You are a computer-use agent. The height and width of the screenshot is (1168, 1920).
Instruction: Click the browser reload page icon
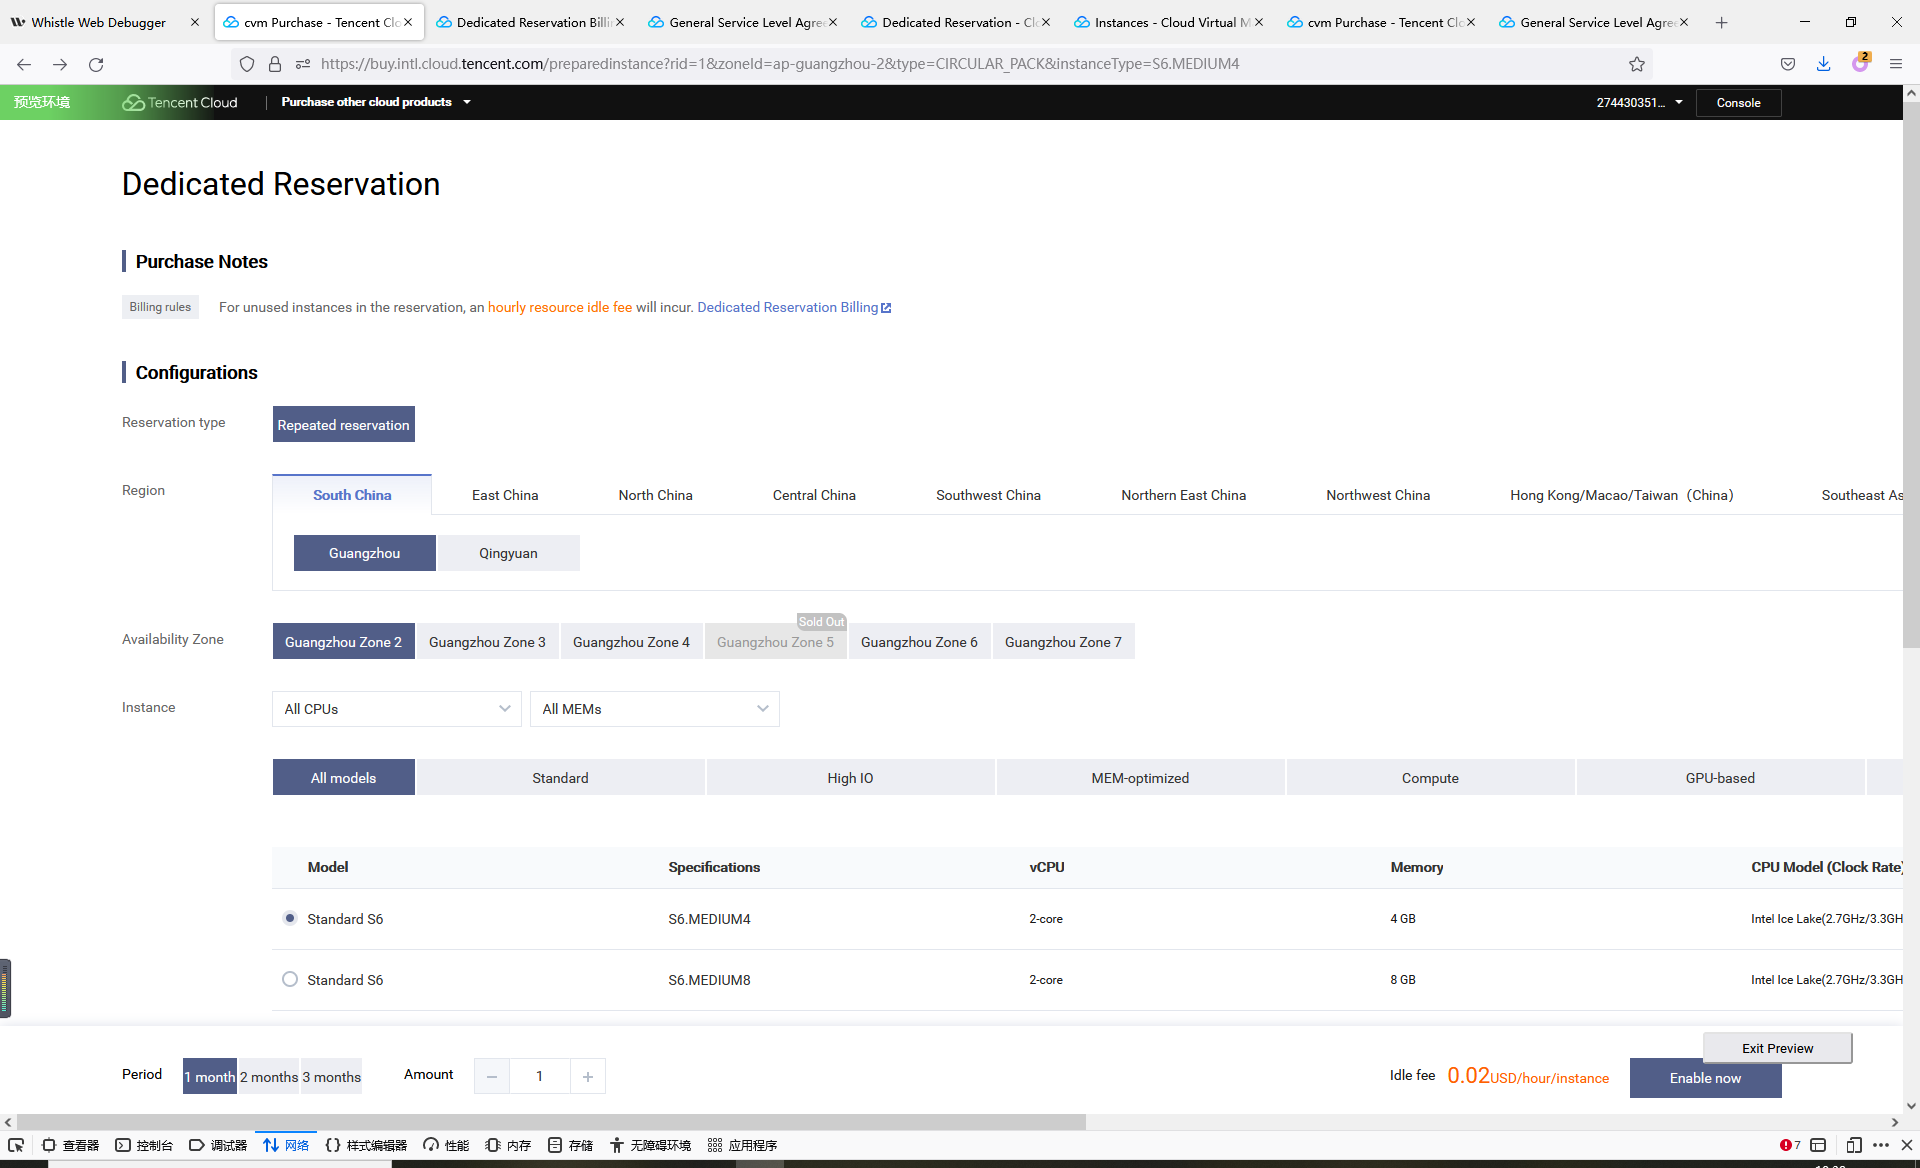(x=96, y=65)
